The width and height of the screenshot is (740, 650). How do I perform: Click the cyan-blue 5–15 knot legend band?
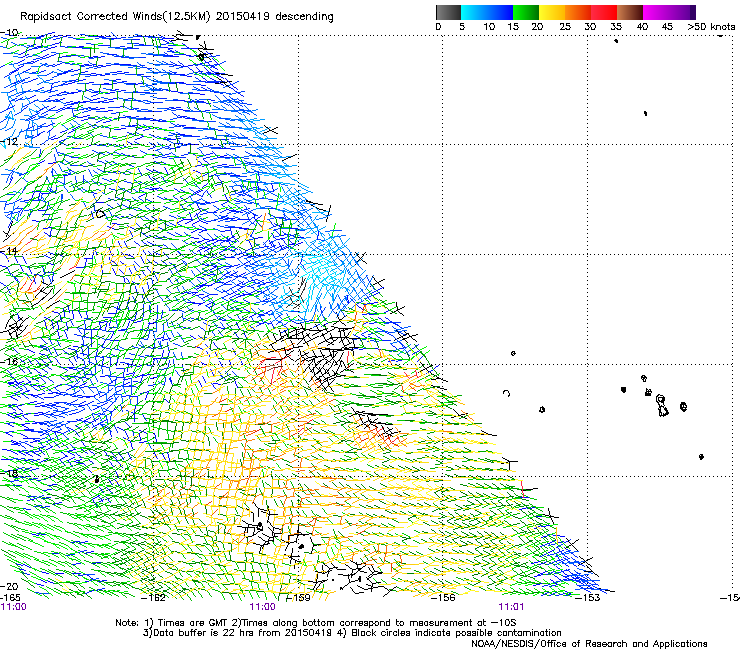click(487, 12)
